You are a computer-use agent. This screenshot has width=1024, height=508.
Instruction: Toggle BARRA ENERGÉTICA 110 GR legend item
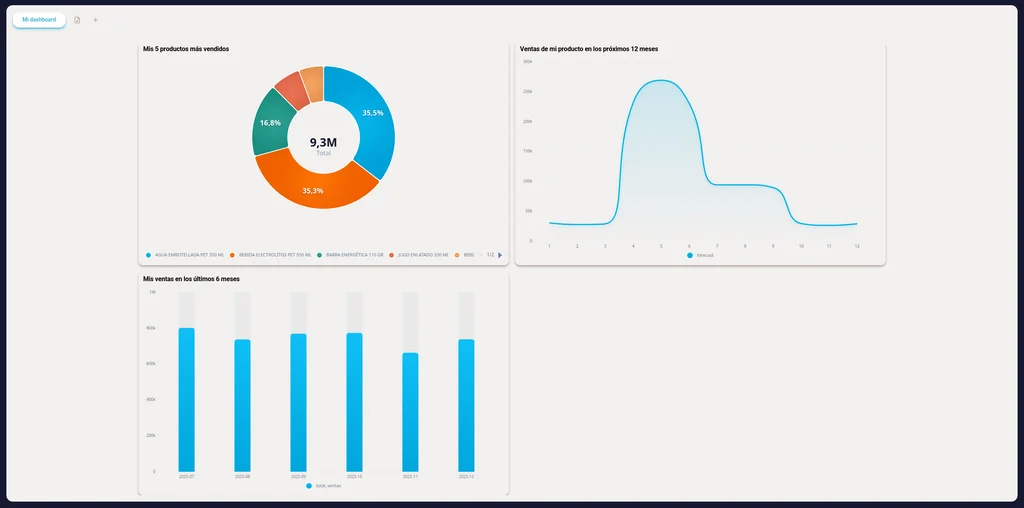coord(350,255)
